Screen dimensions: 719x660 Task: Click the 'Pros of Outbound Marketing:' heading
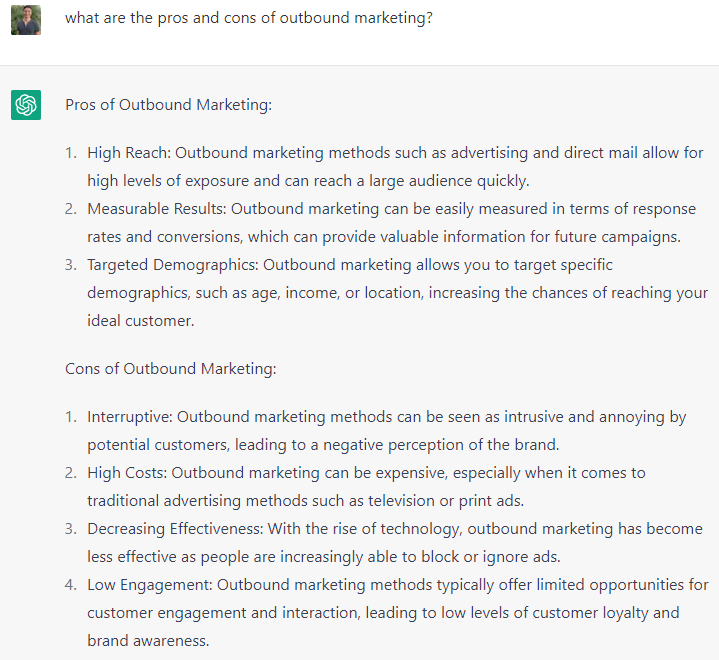pos(168,105)
